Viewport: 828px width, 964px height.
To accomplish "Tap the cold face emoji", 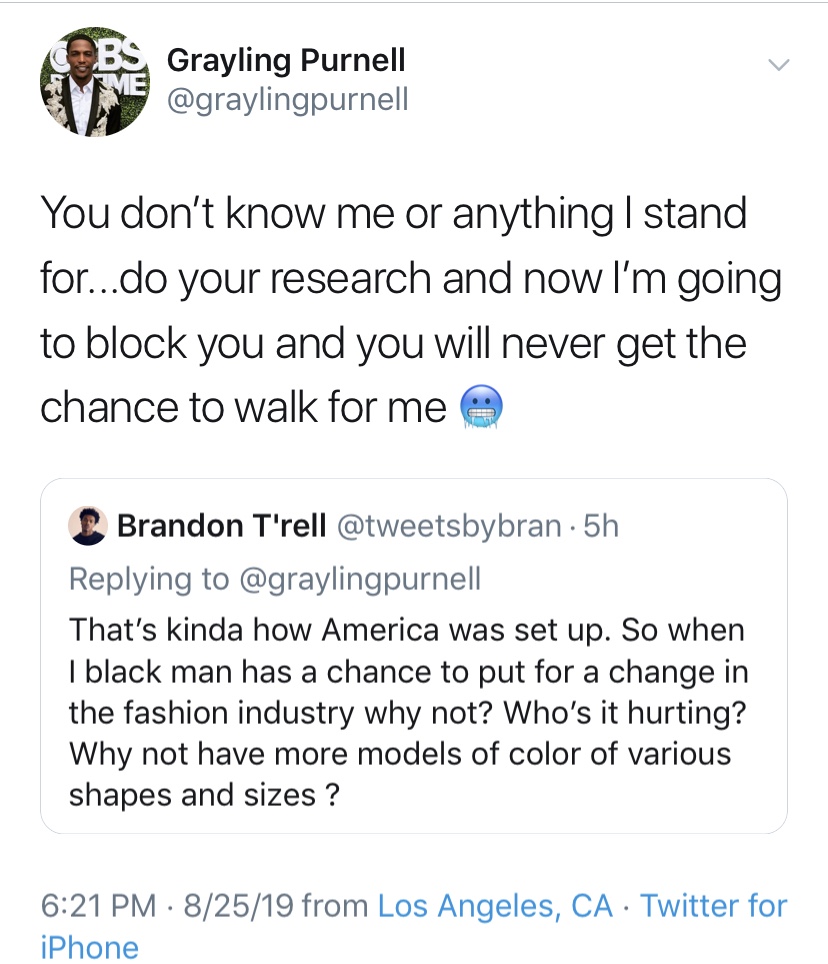I will coord(483,408).
